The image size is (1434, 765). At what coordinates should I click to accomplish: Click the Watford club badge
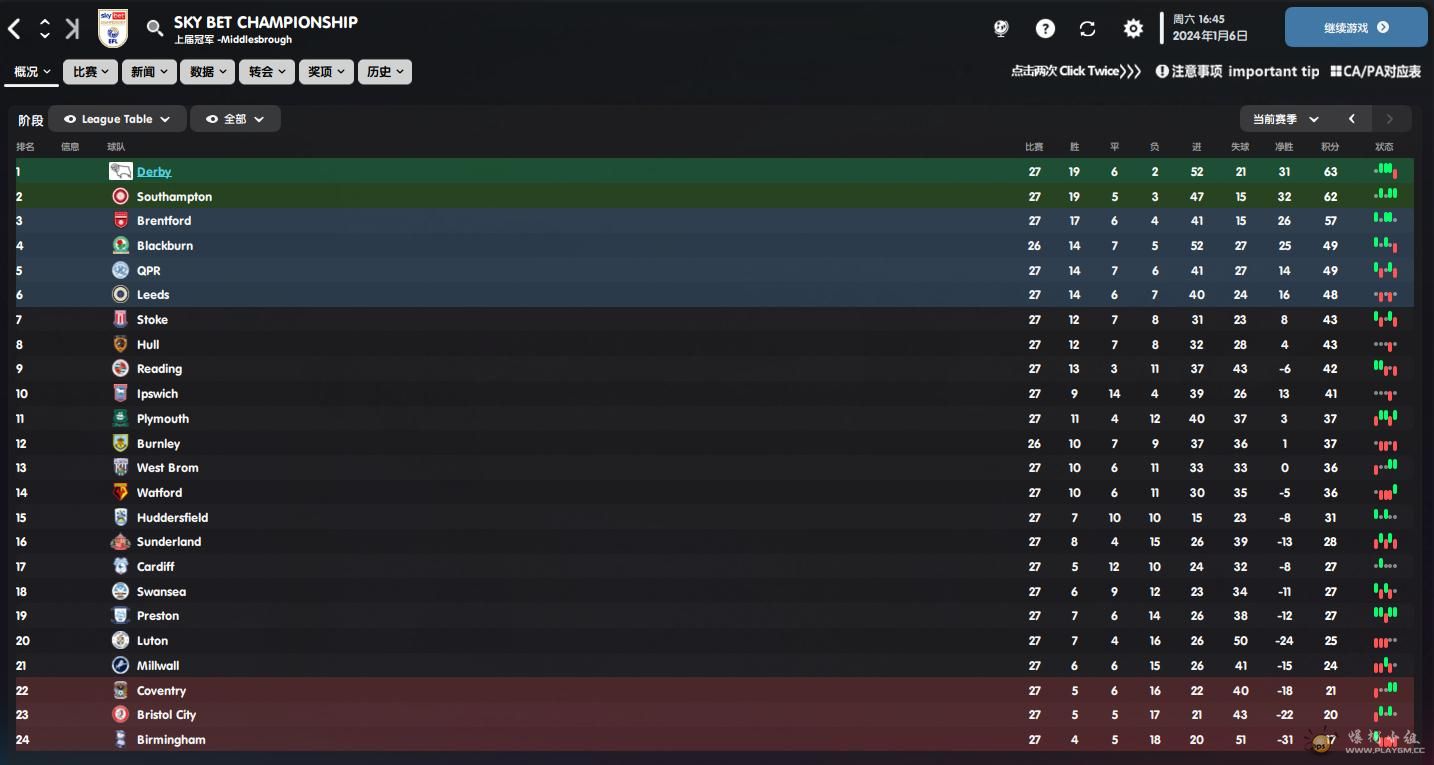120,492
